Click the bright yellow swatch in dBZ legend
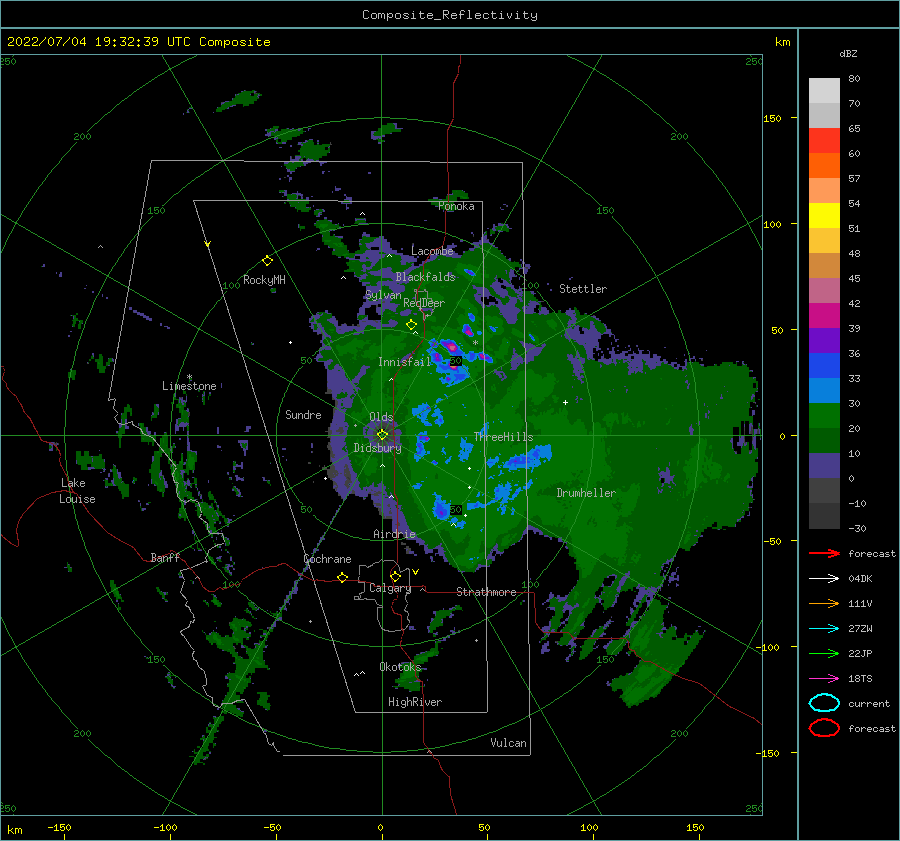 click(x=824, y=216)
